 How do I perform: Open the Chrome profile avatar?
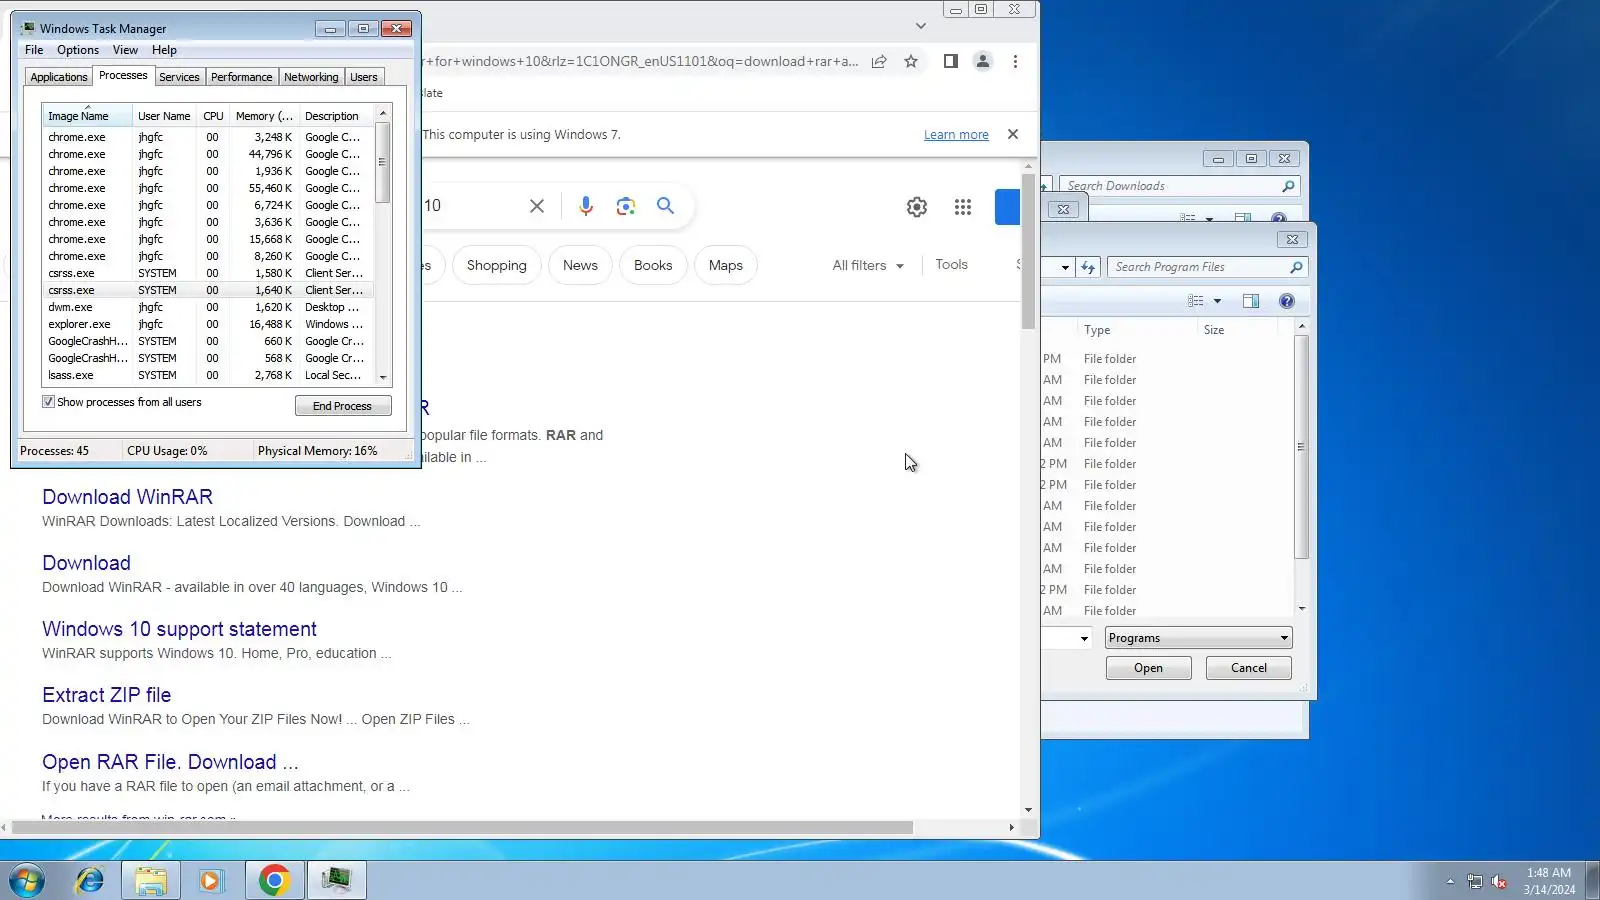(x=983, y=61)
